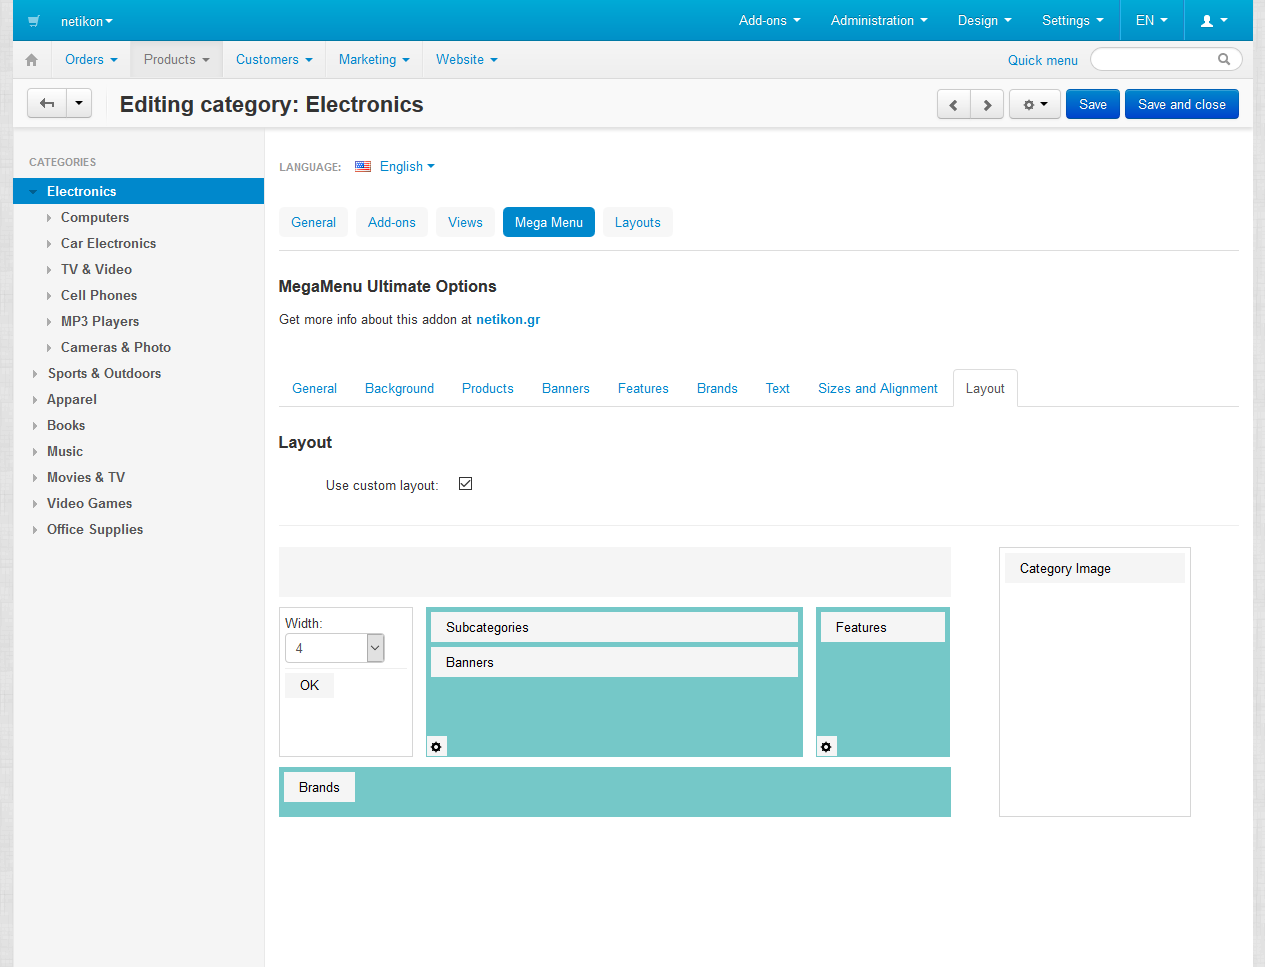
Task: Open gear settings in Subcategories layout block
Action: click(x=436, y=747)
